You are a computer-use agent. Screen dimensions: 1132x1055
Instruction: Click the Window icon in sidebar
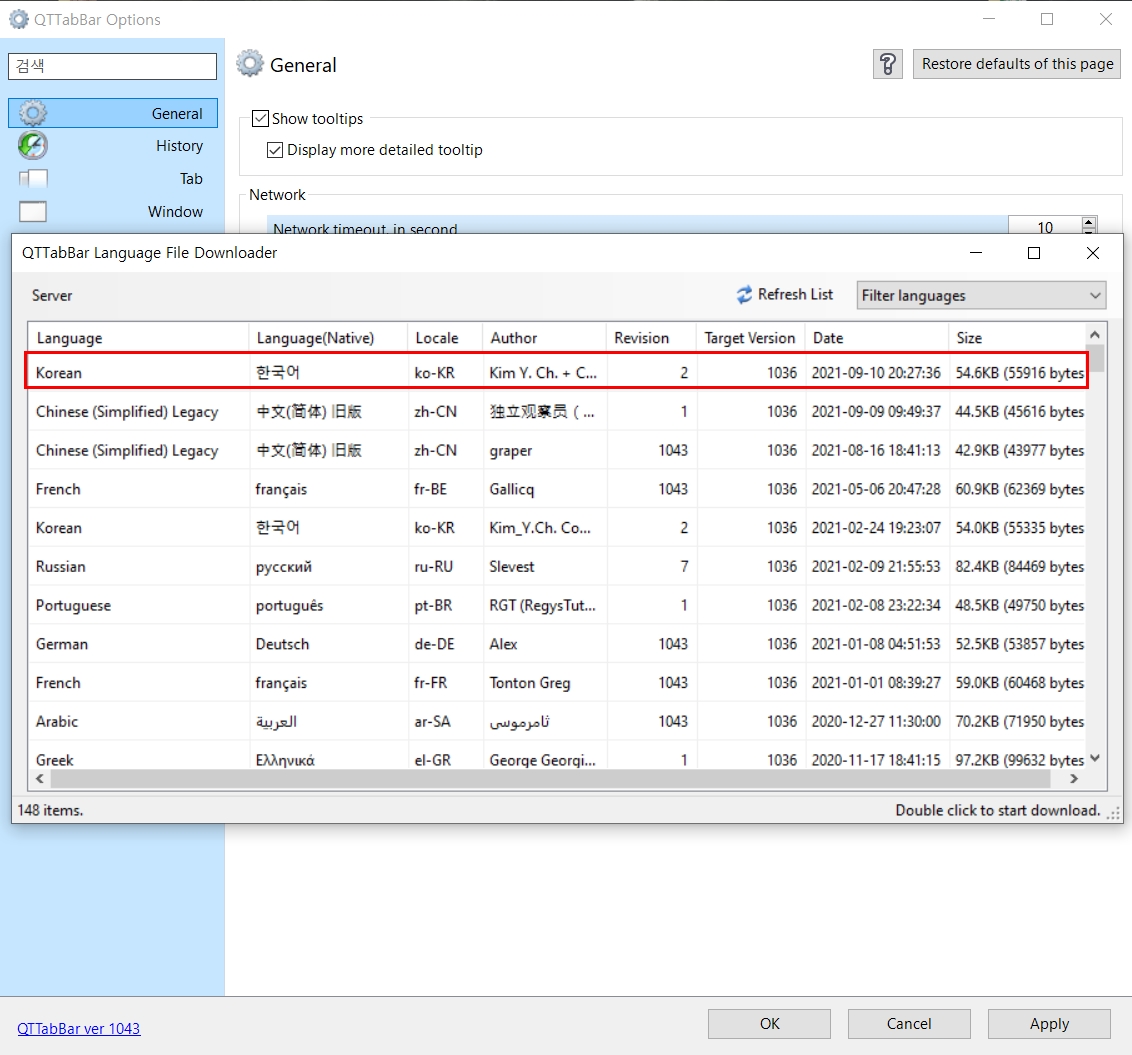click(x=32, y=212)
